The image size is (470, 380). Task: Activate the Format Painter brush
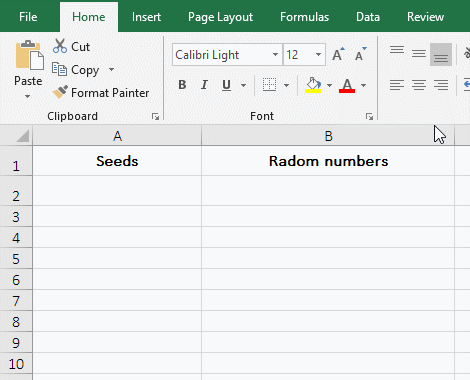pos(100,93)
